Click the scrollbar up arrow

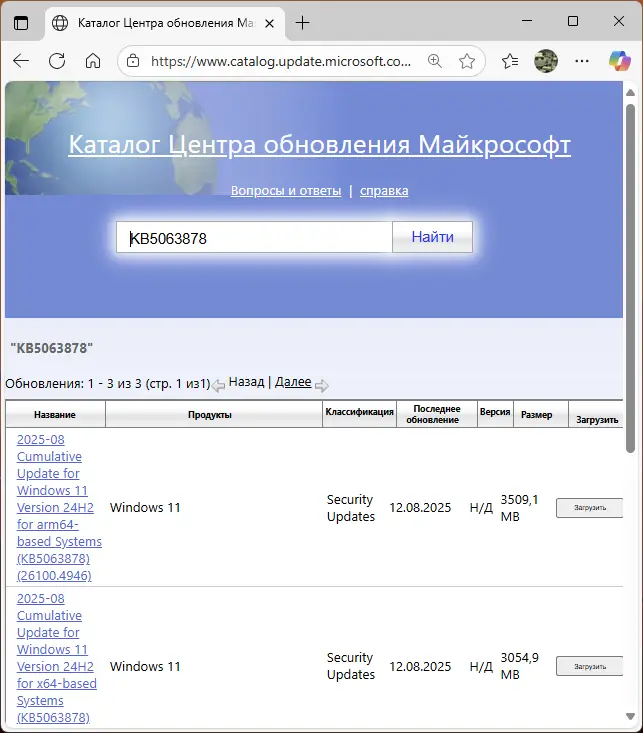630,93
